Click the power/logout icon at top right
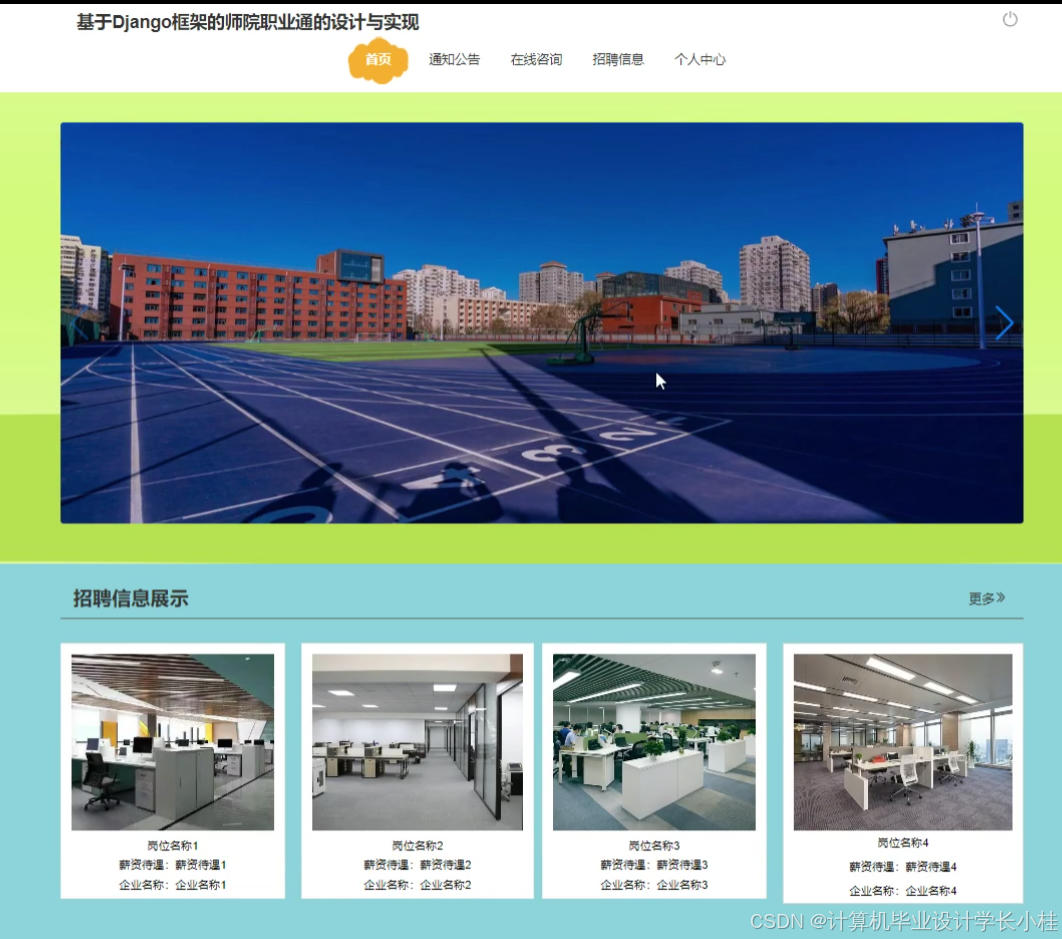 (x=1010, y=17)
